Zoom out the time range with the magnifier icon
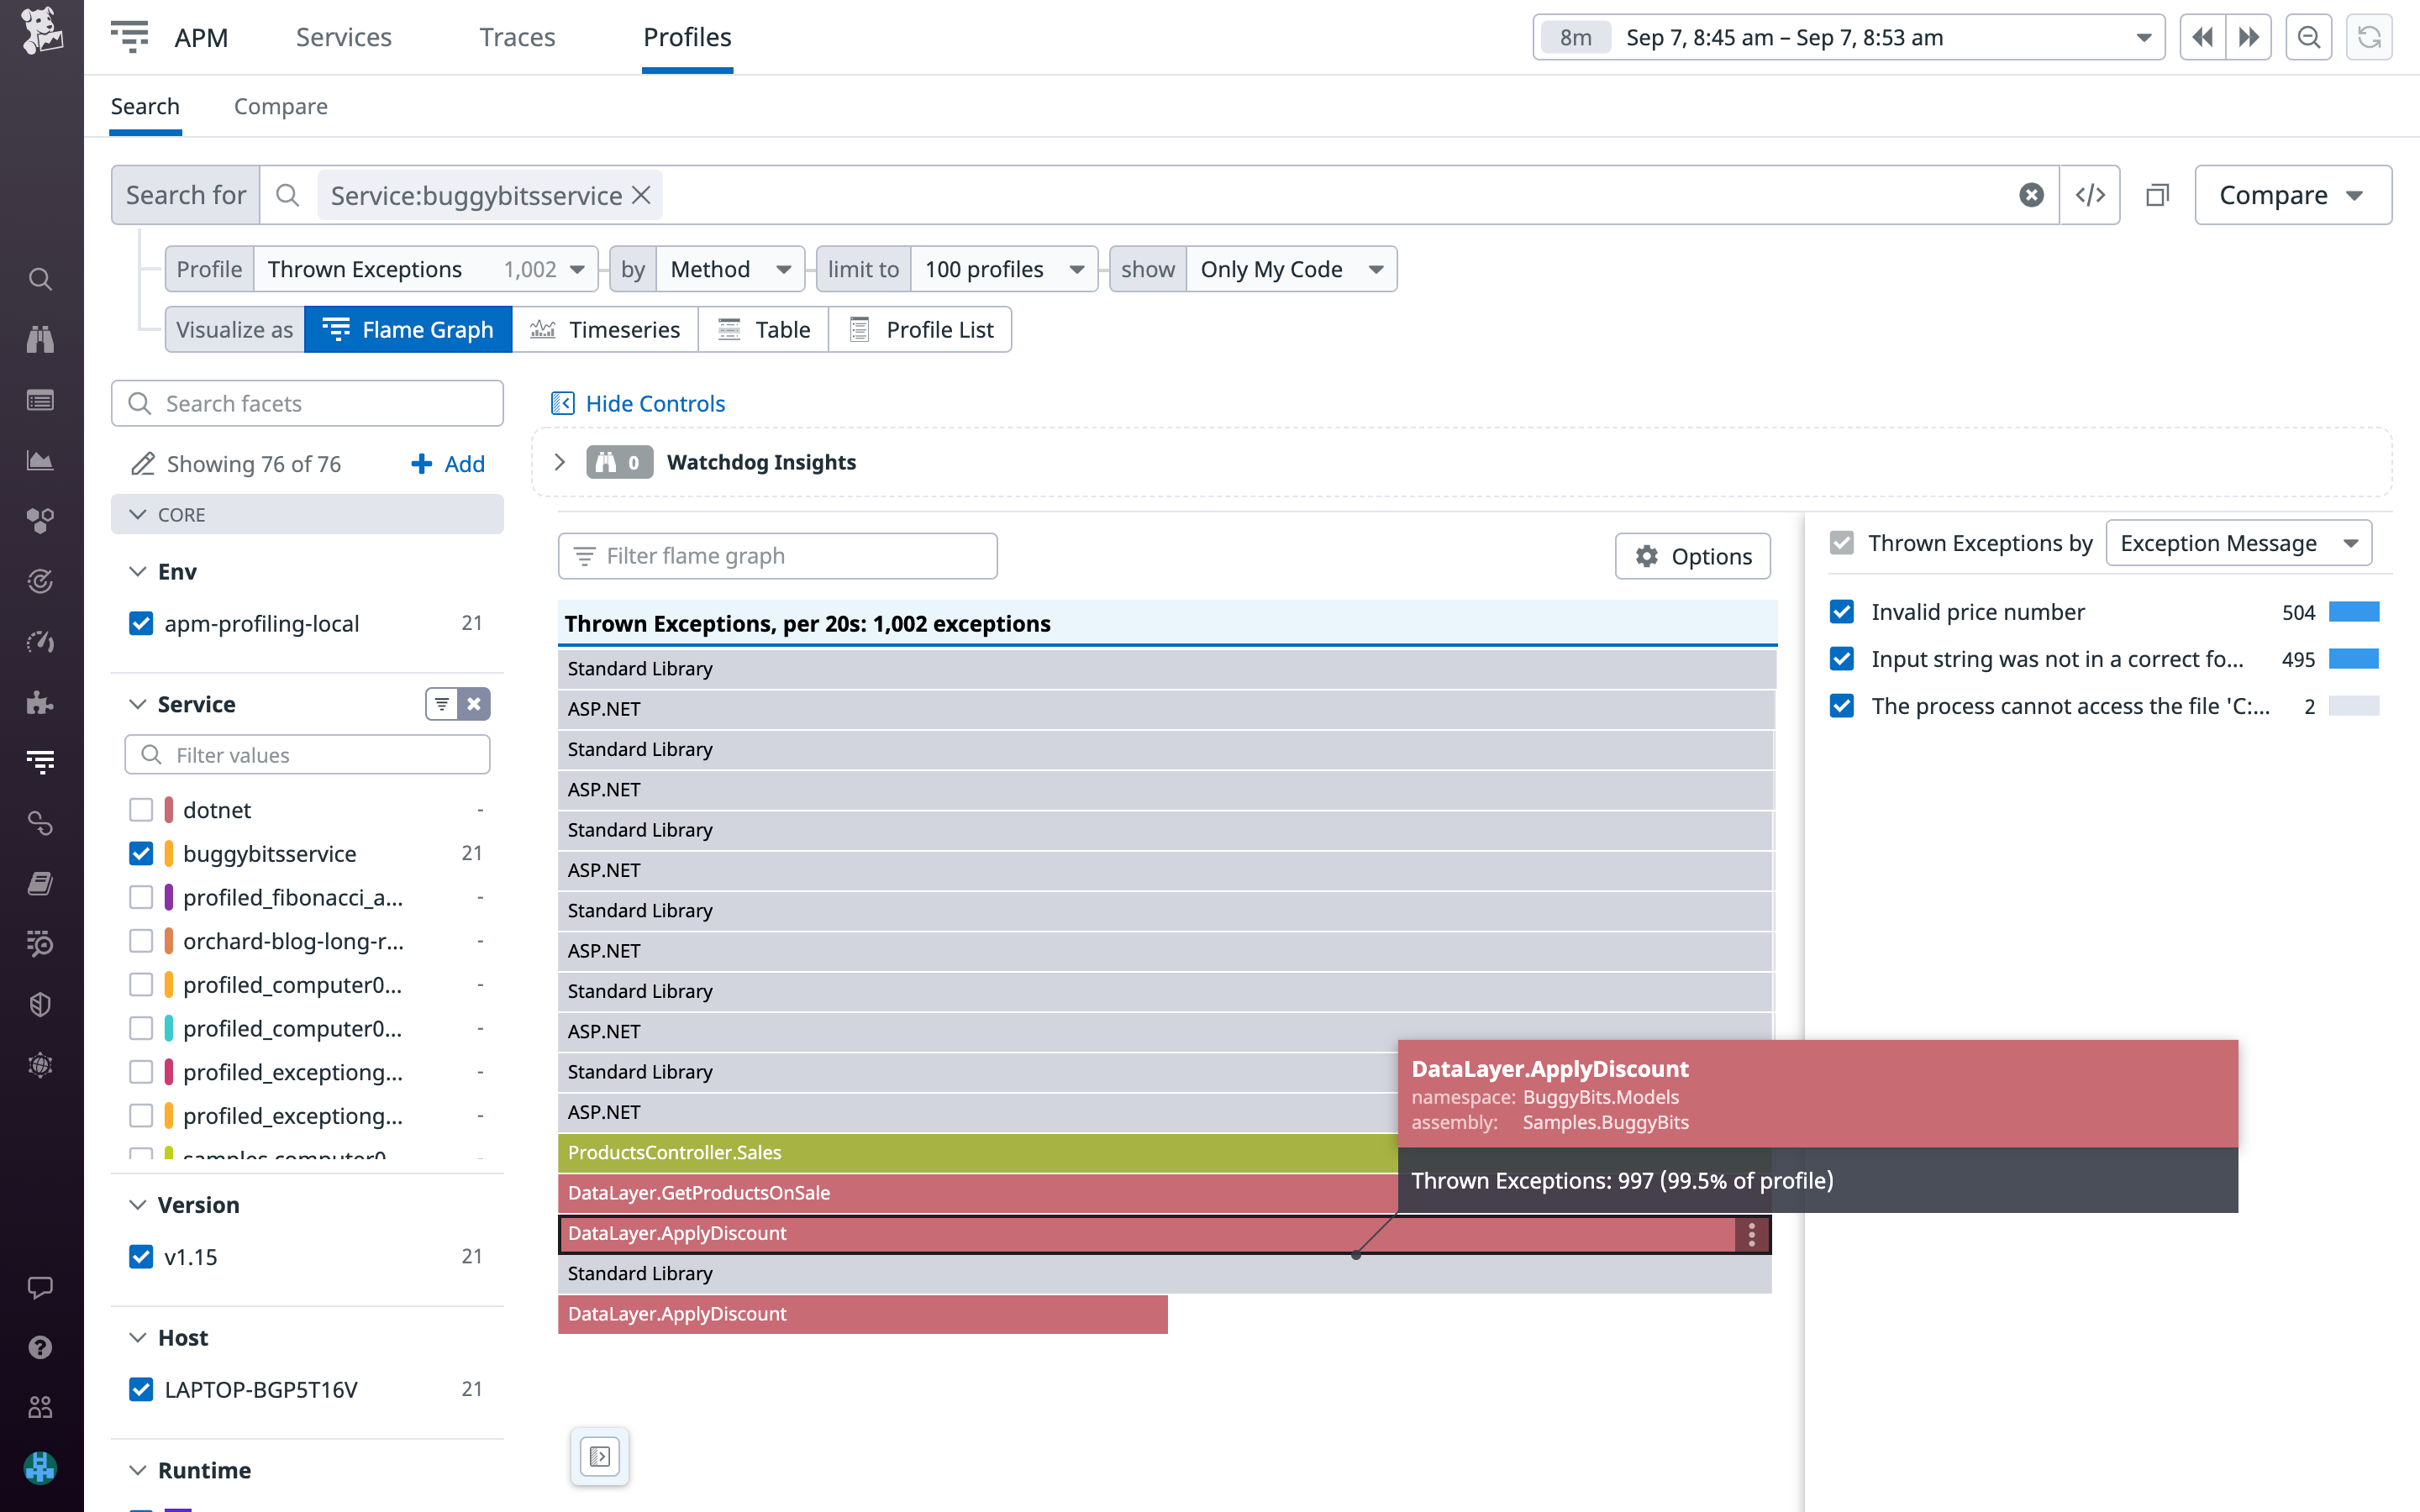The height and width of the screenshot is (1512, 2420). click(x=2308, y=37)
